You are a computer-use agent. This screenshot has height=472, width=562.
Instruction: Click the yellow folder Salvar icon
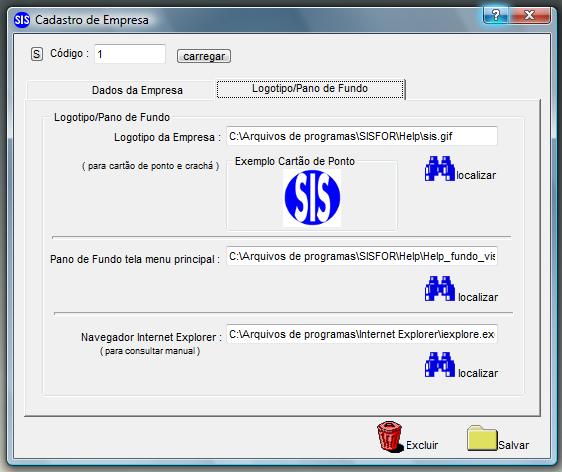pos(482,438)
